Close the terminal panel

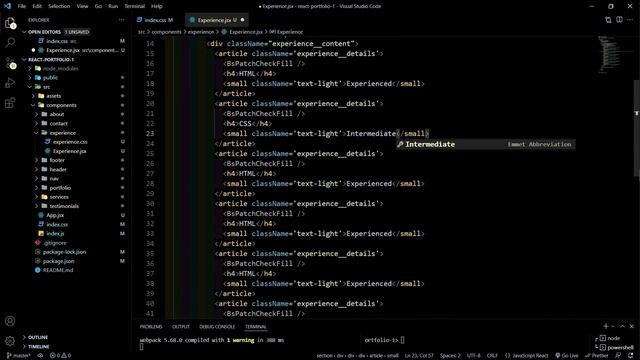(x=631, y=326)
